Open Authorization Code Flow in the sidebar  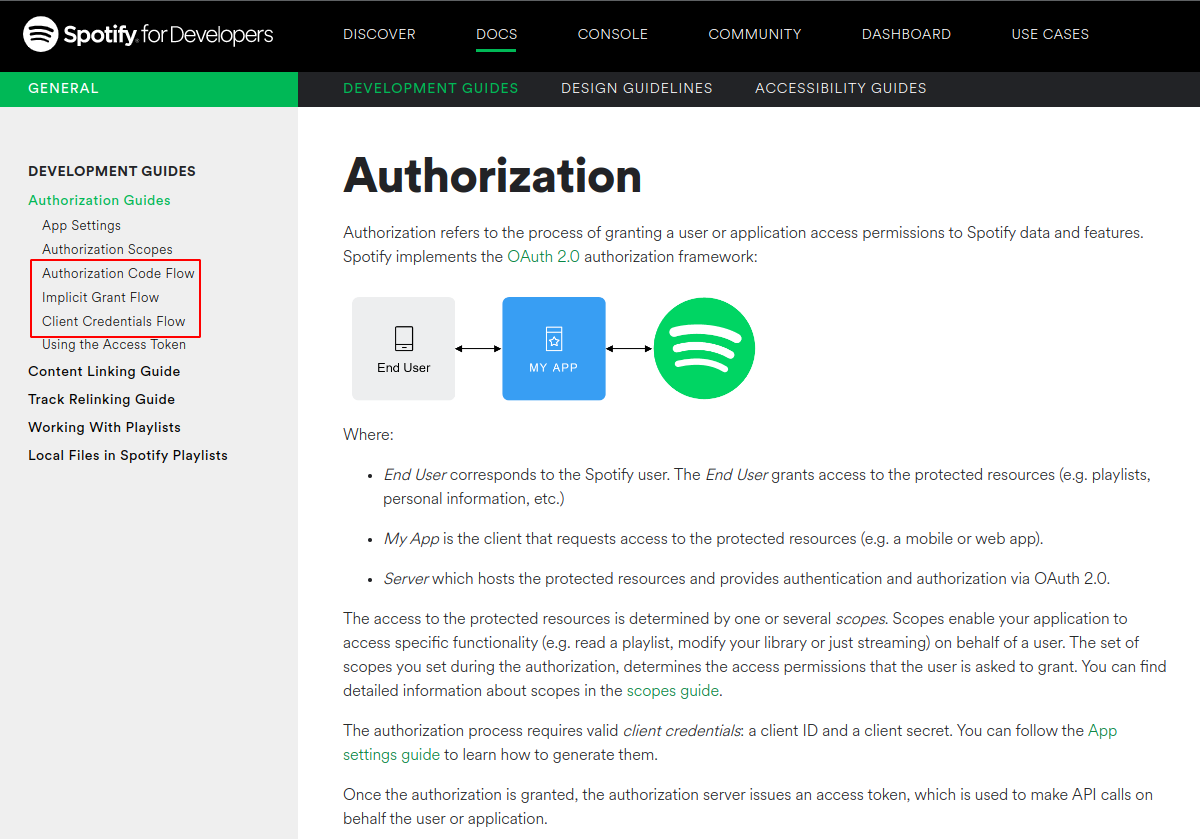click(x=117, y=273)
